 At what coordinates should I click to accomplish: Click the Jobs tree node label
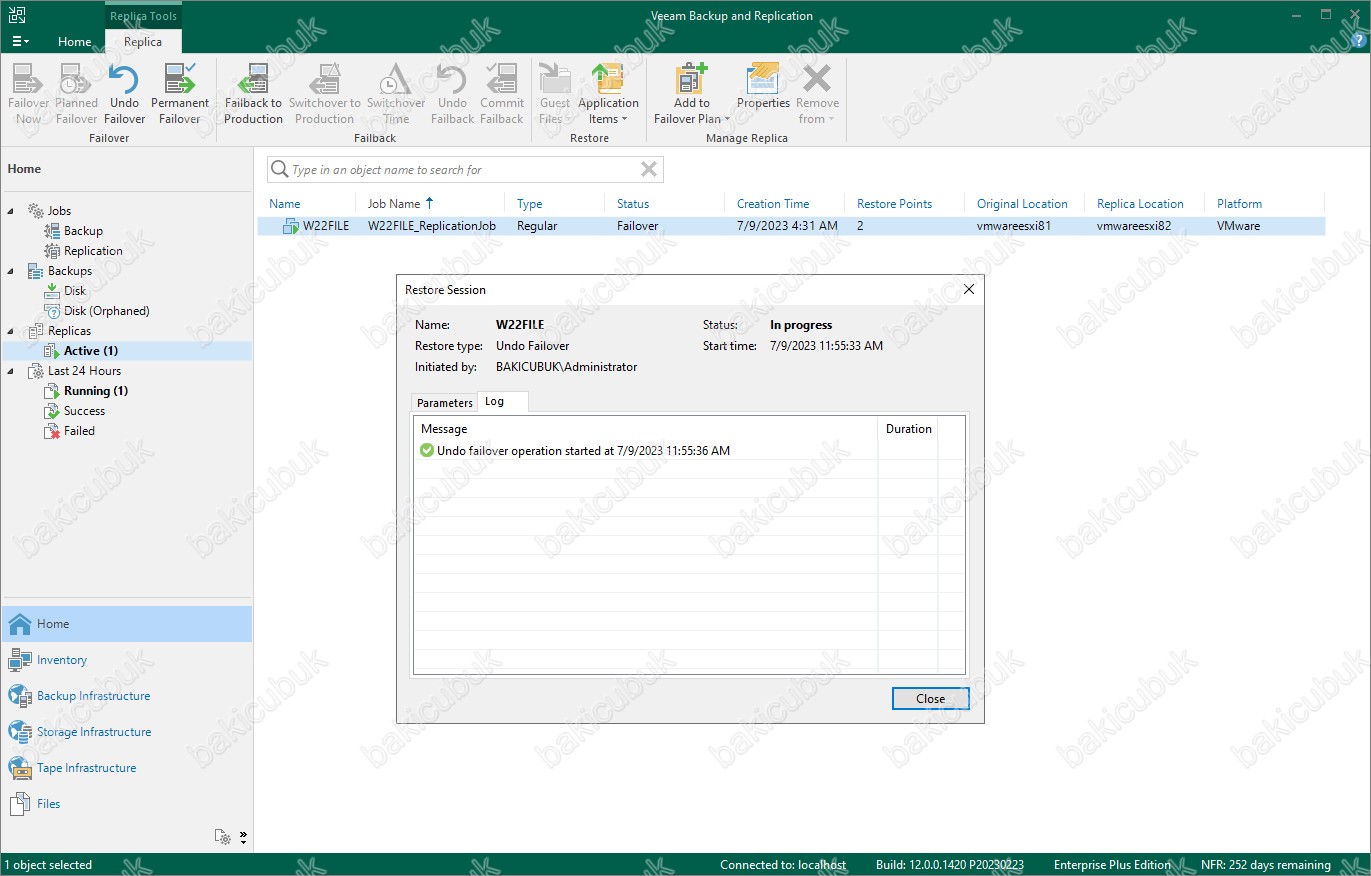[x=59, y=211]
